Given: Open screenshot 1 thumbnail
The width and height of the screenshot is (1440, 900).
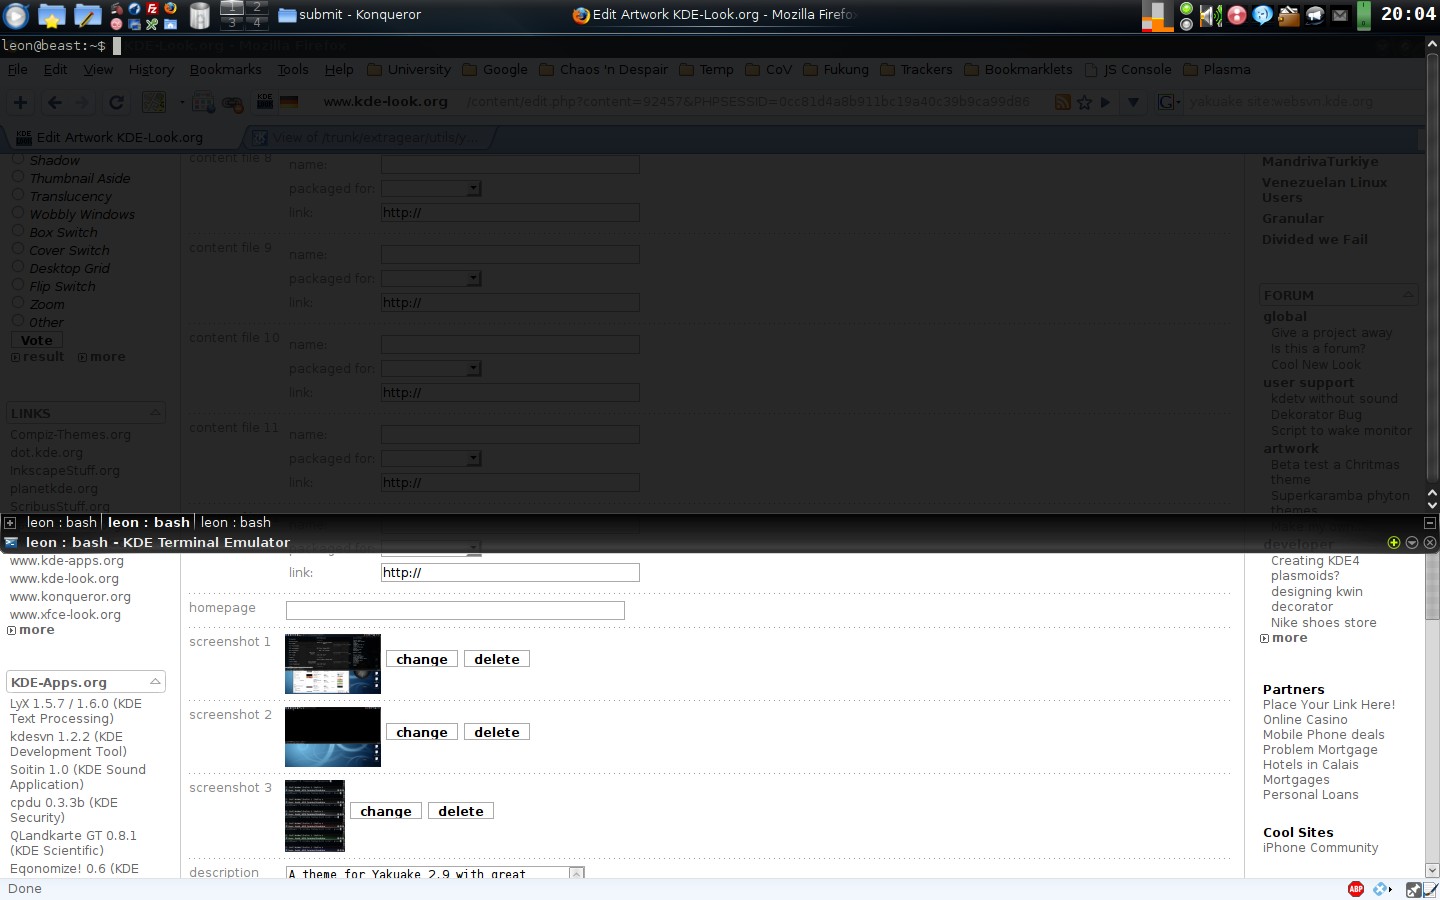Looking at the screenshot, I should coord(333,664).
